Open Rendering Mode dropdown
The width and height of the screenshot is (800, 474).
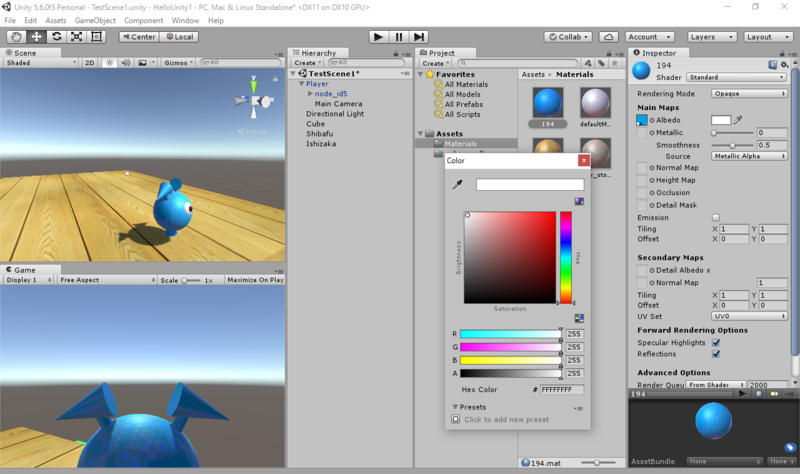point(749,93)
